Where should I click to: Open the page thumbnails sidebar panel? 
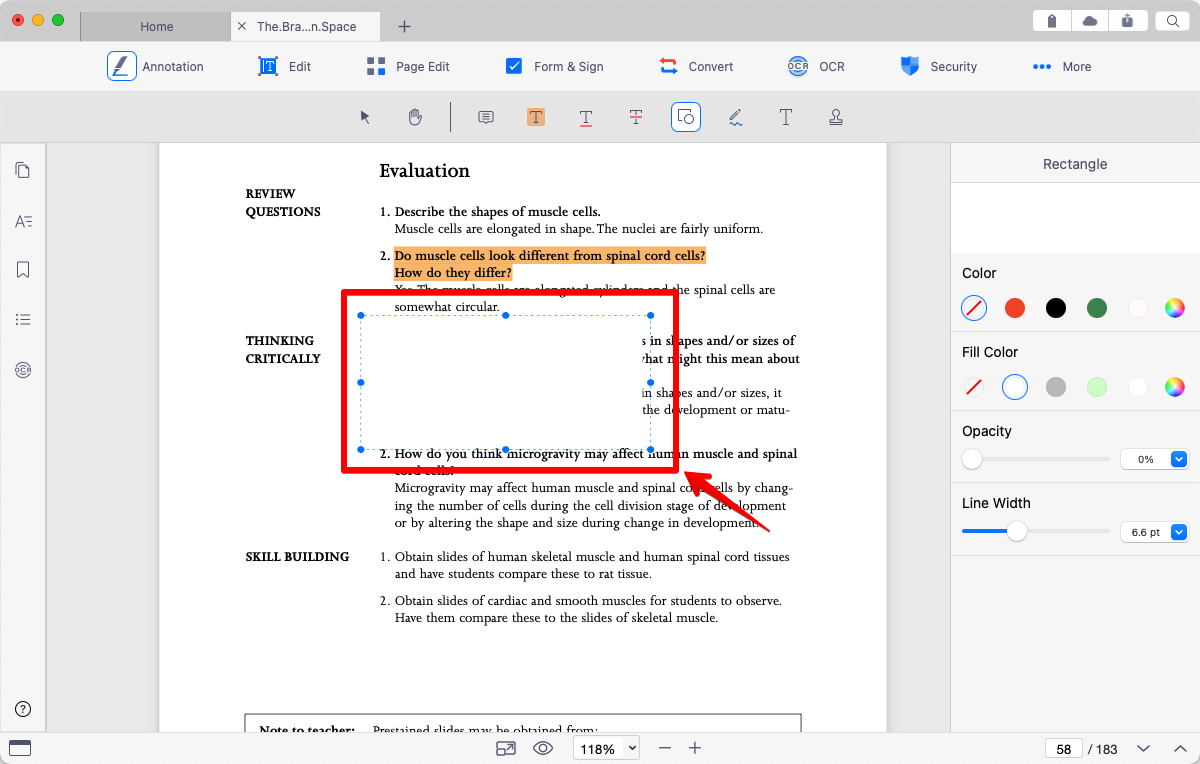tap(23, 170)
